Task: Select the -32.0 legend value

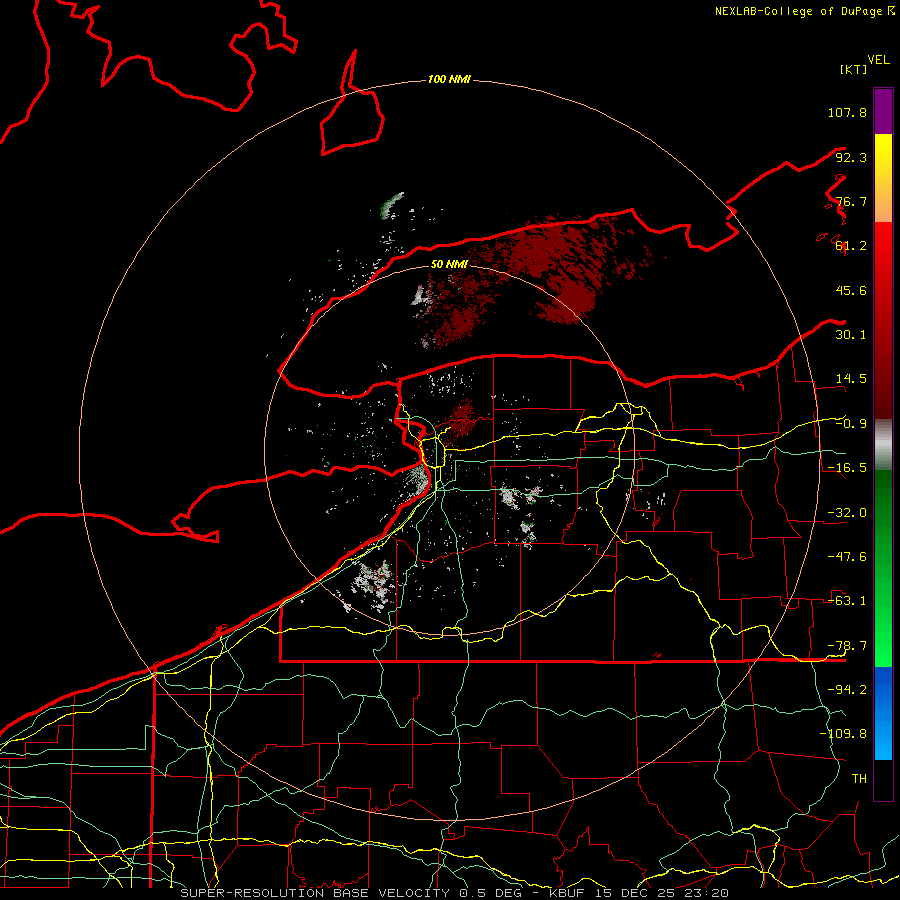Action: (x=847, y=513)
